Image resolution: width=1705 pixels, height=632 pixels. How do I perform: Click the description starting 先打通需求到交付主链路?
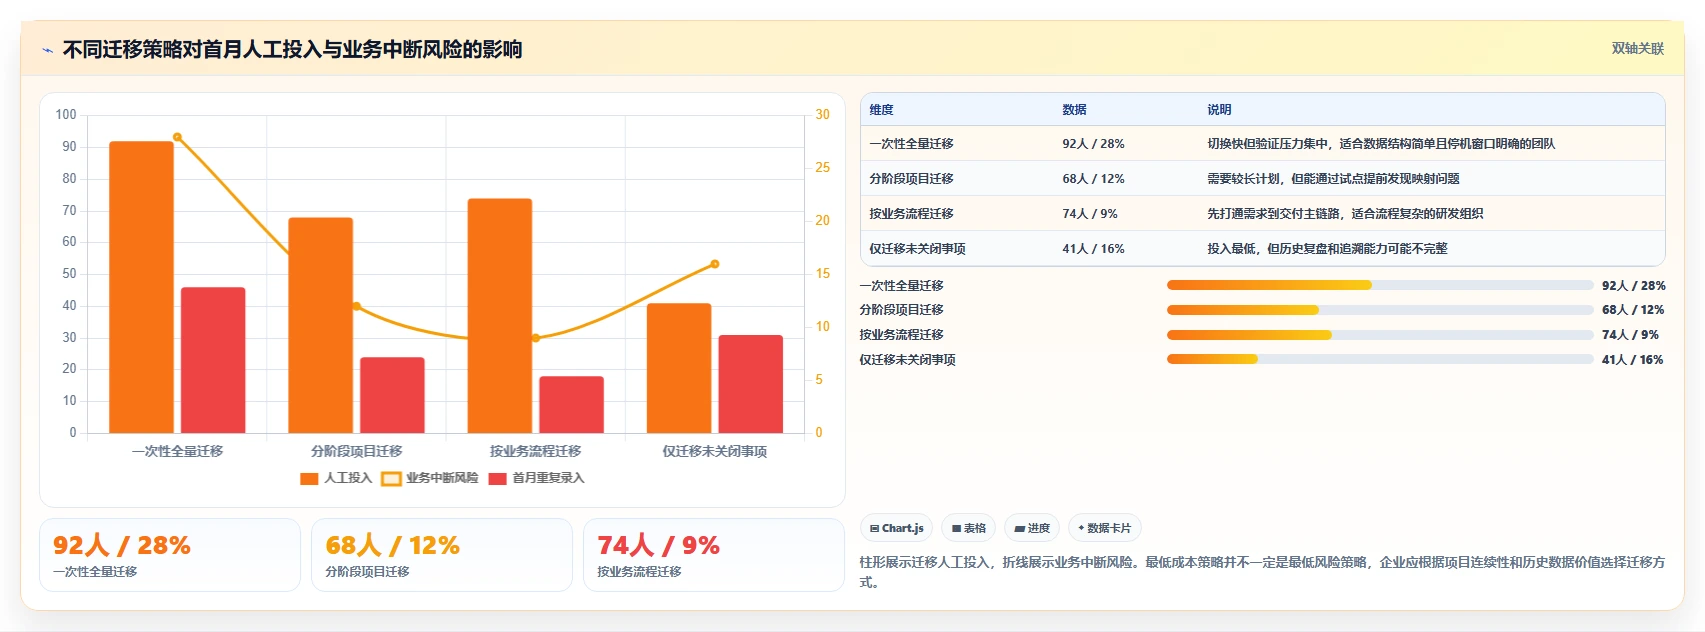[x=1345, y=214]
